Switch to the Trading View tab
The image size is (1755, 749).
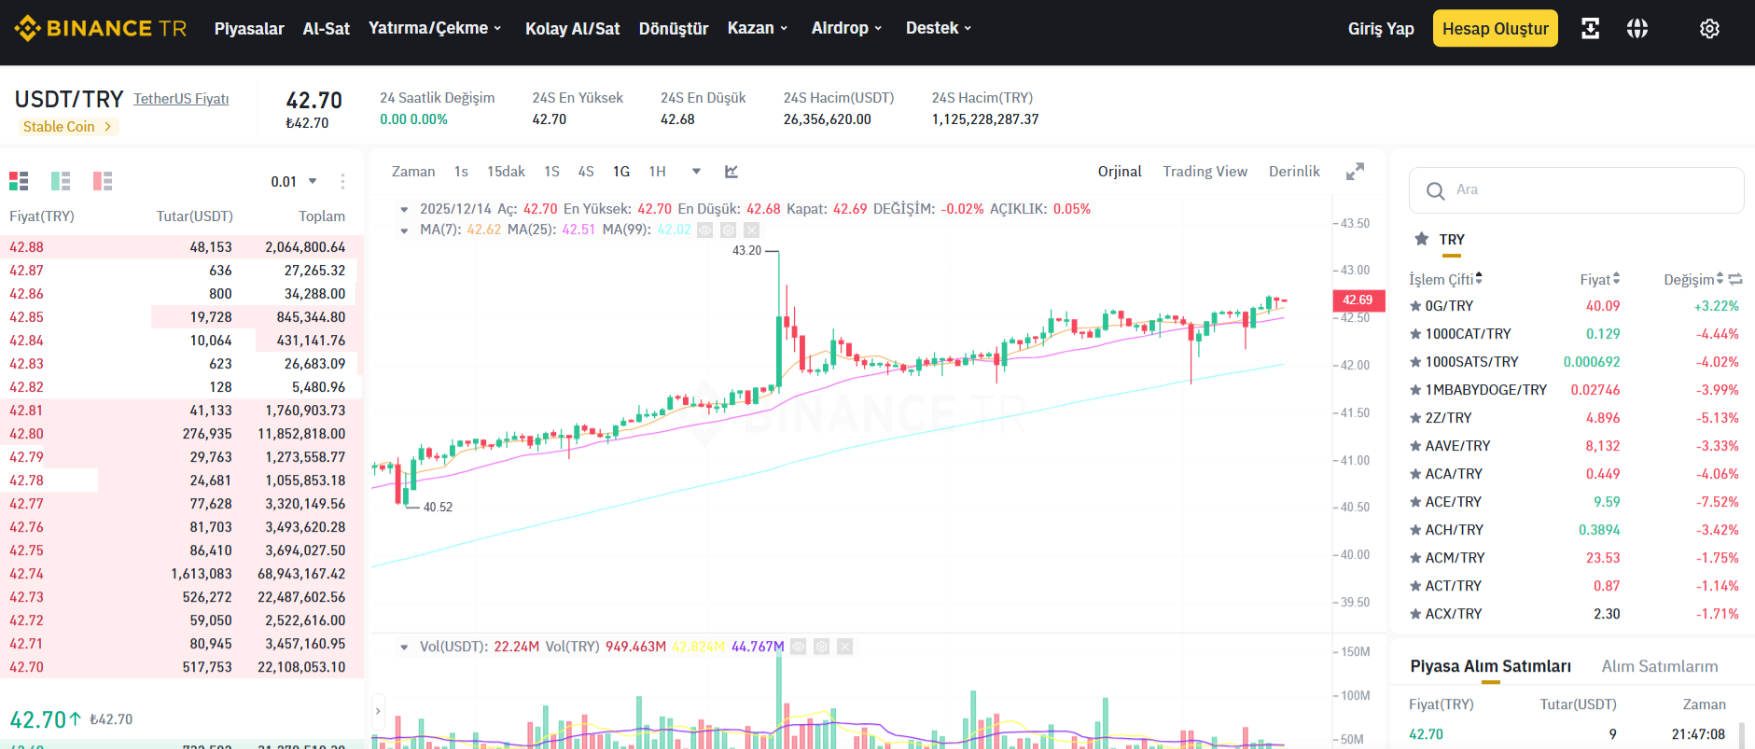[1205, 172]
